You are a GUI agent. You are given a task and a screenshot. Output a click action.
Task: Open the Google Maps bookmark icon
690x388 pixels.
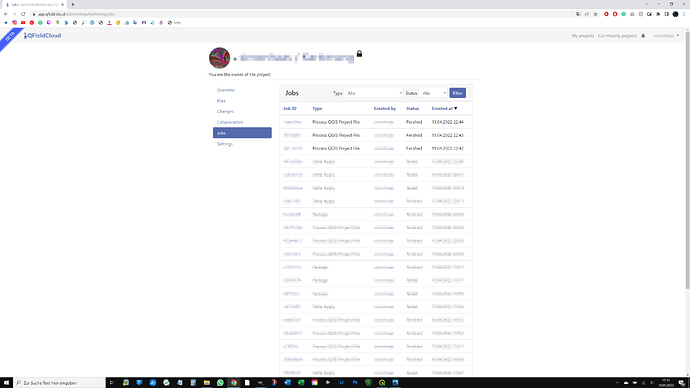pos(58,22)
